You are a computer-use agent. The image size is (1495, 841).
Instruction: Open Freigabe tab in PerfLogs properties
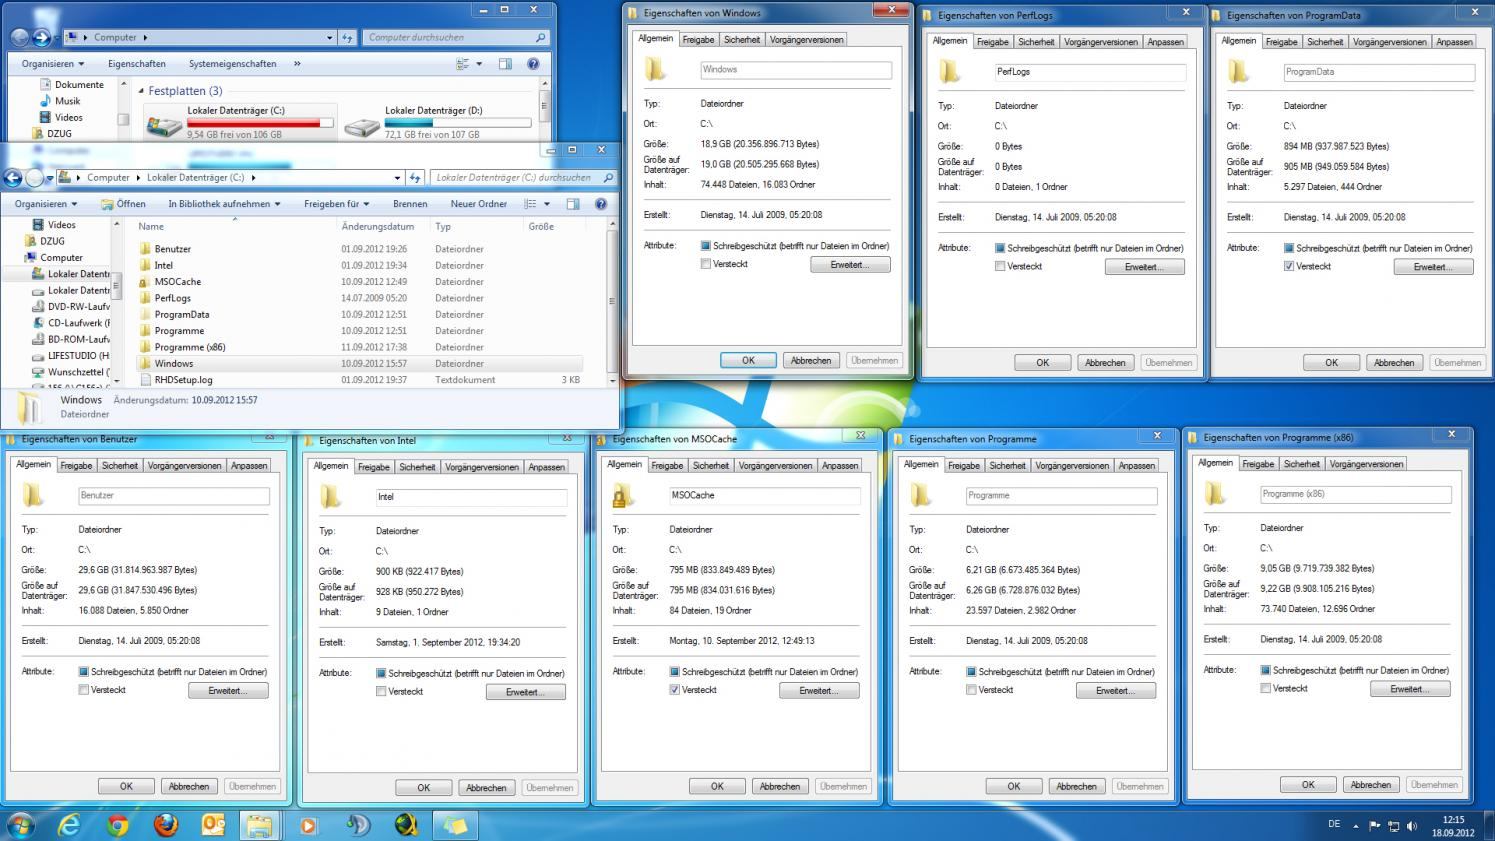(992, 42)
